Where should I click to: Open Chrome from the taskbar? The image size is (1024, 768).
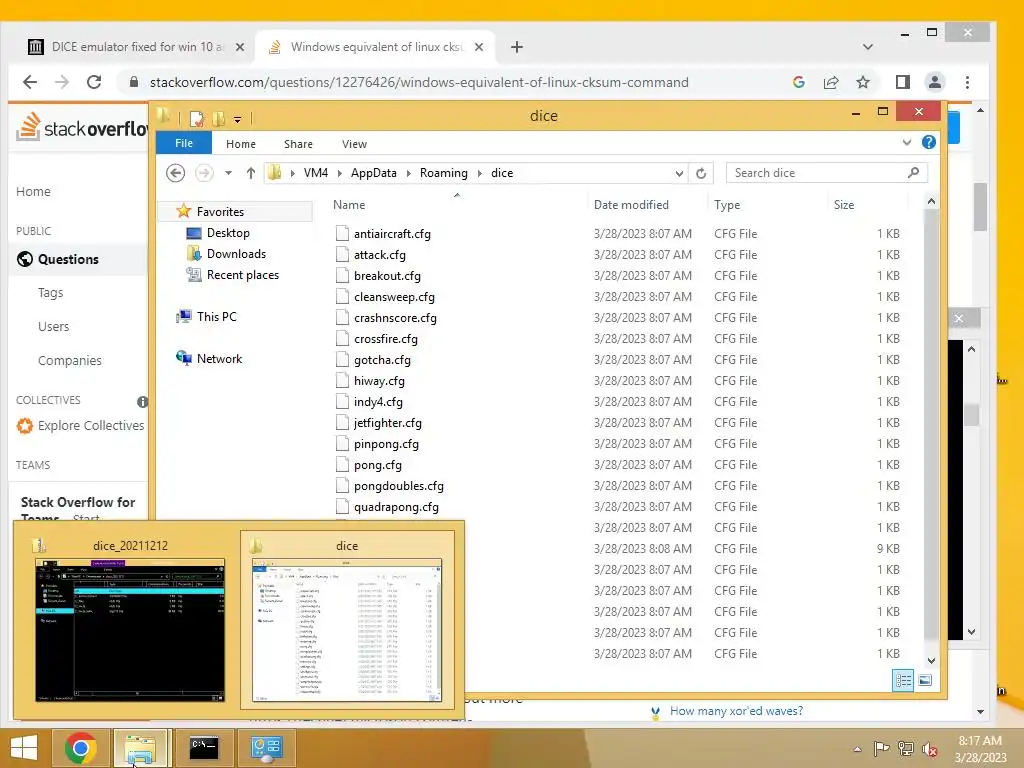pos(81,748)
